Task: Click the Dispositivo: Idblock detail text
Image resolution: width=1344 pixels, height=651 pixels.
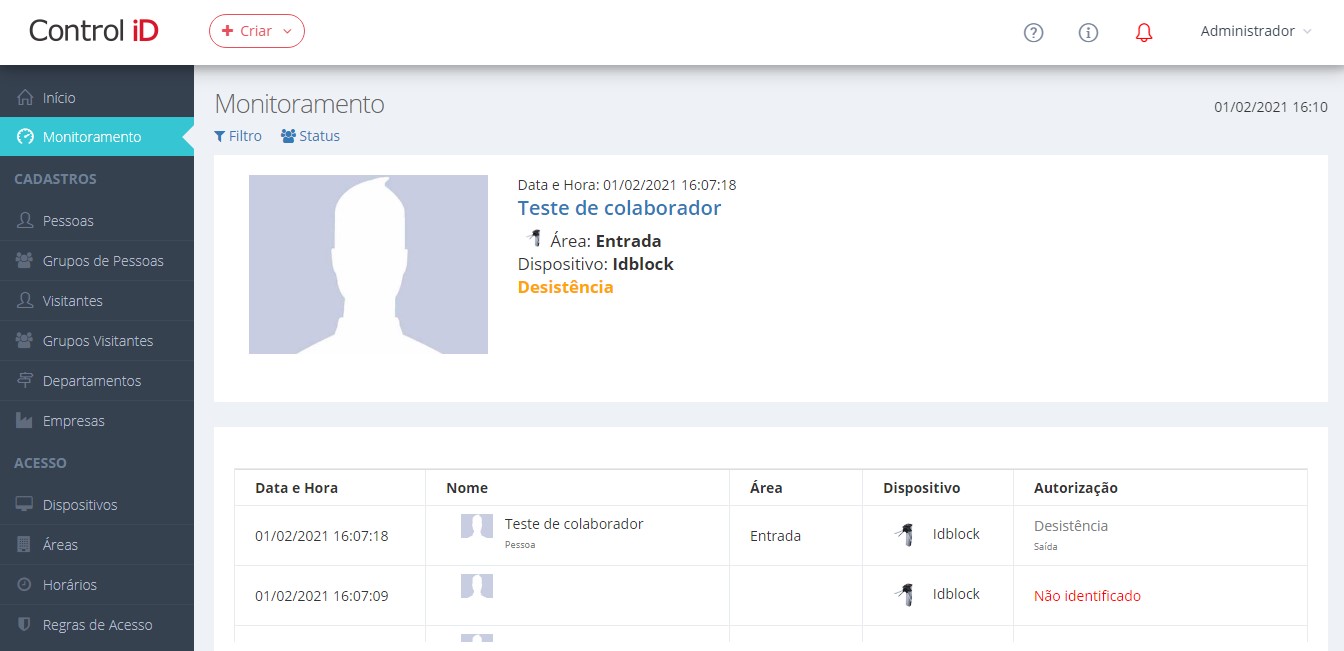Action: click(x=596, y=264)
